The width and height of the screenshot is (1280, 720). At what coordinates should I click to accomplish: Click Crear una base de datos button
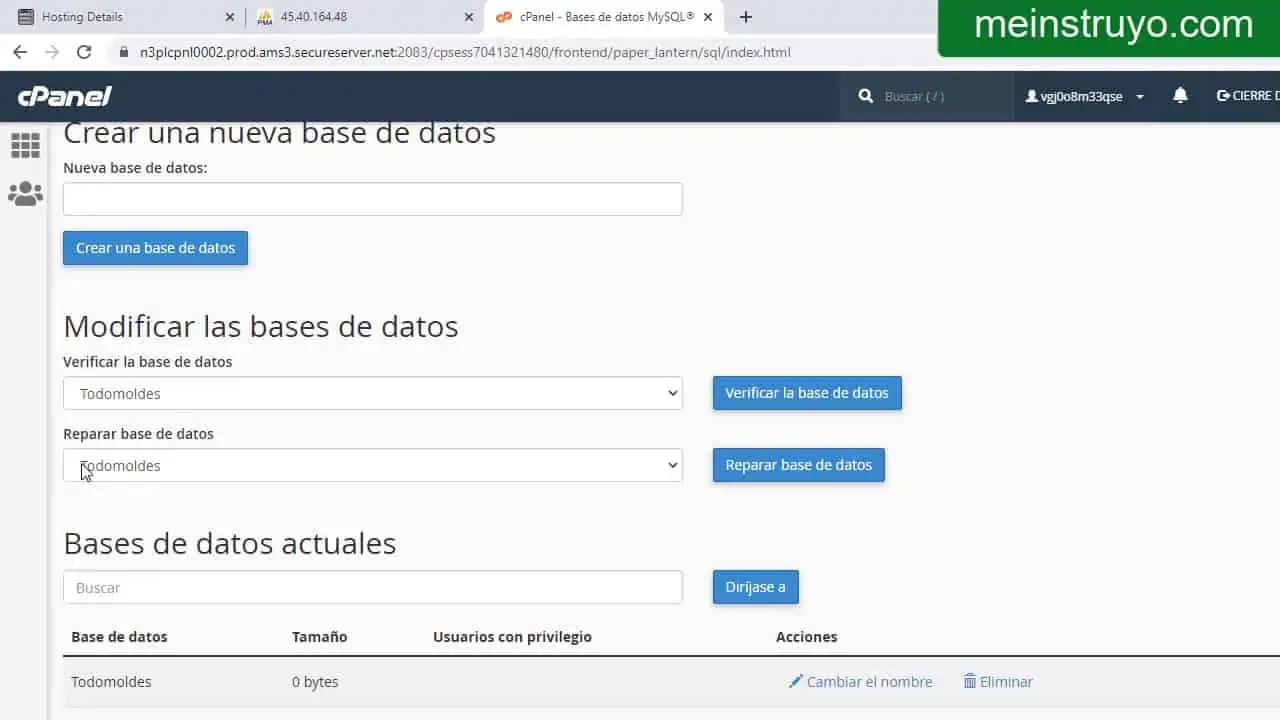(x=155, y=248)
